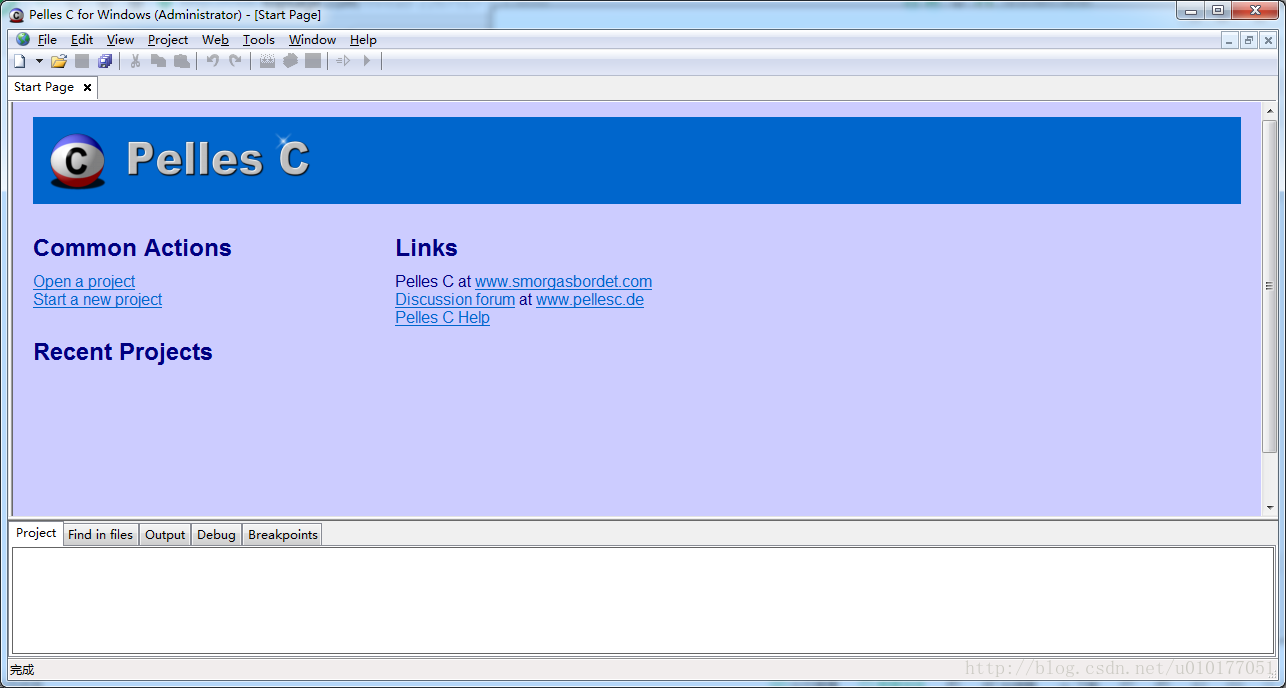Open the www.pellesc.de link
Viewport: 1286px width, 688px height.
pyautogui.click(x=590, y=300)
